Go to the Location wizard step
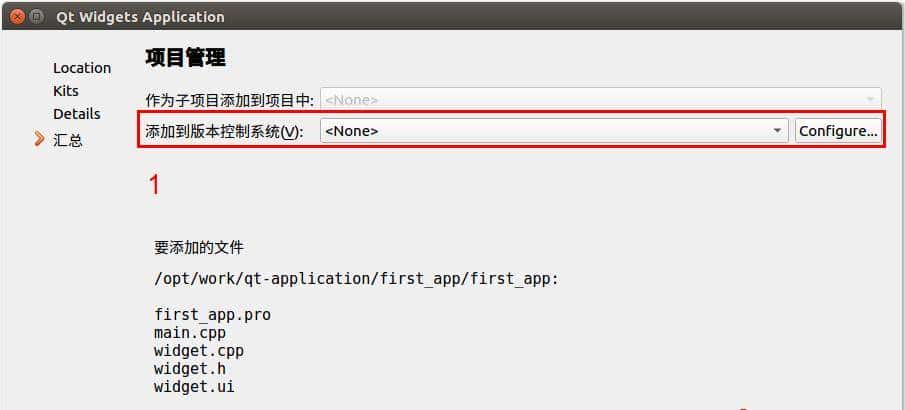Screen dimensions: 905x410 click(81, 68)
